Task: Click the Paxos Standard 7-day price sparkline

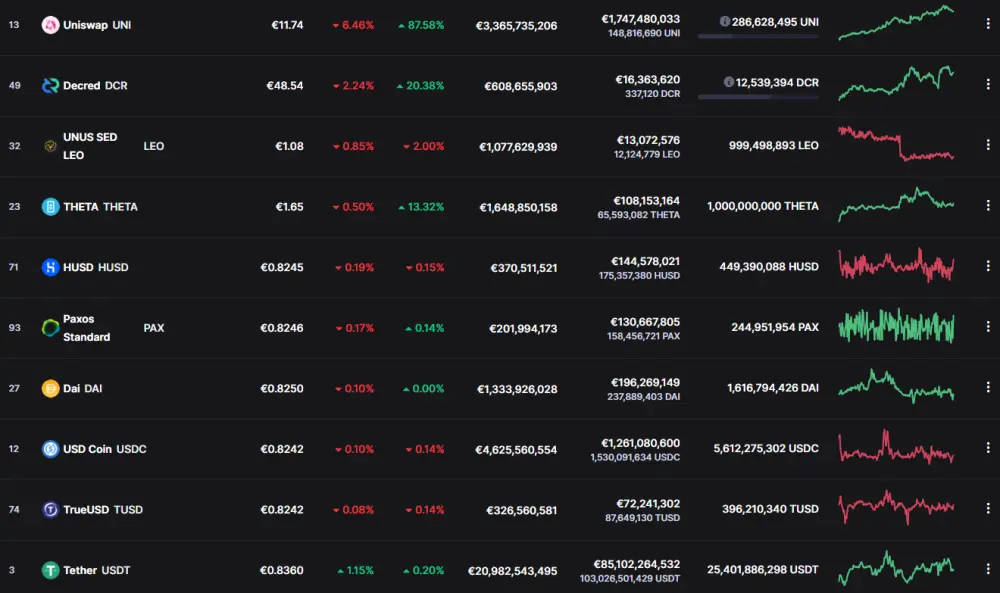Action: [896, 326]
